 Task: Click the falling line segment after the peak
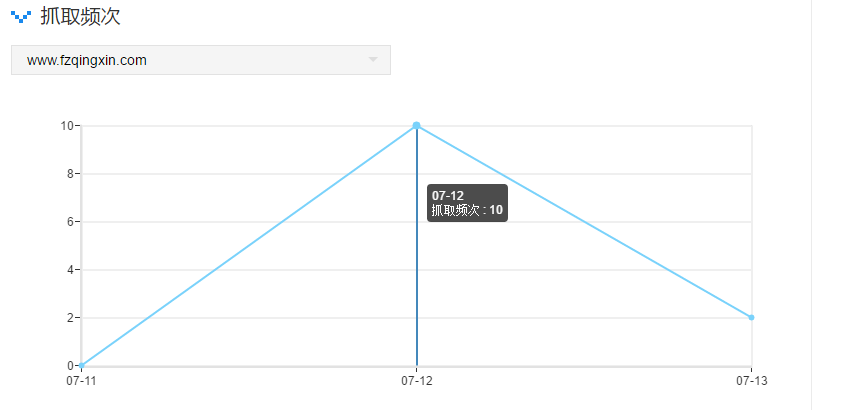[x=584, y=222]
